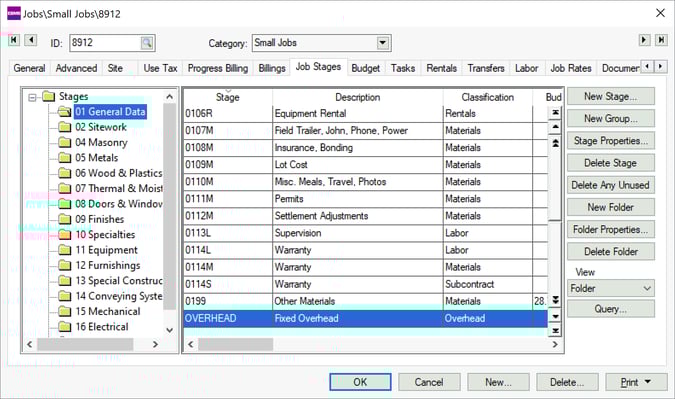Image resolution: width=675 pixels, height=399 pixels.
Task: Click the Cancel button
Action: tap(429, 382)
